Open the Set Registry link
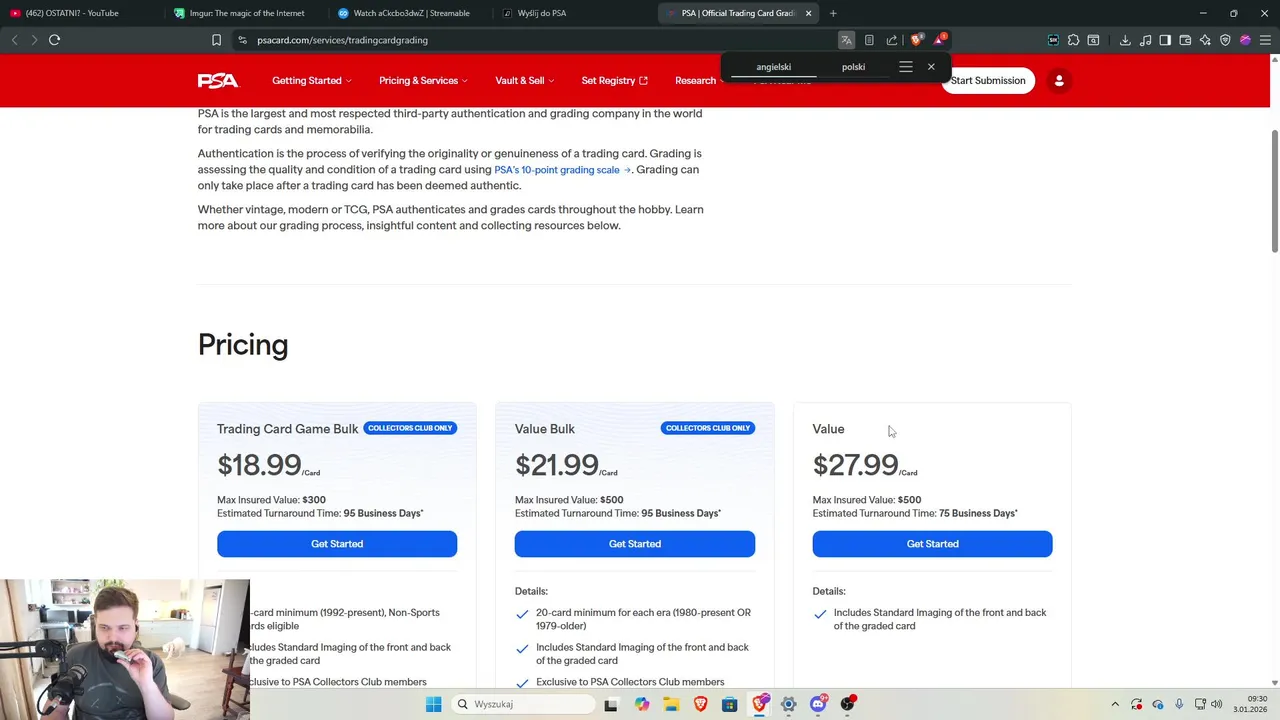Screen dimensions: 1280x720 click(x=615, y=80)
